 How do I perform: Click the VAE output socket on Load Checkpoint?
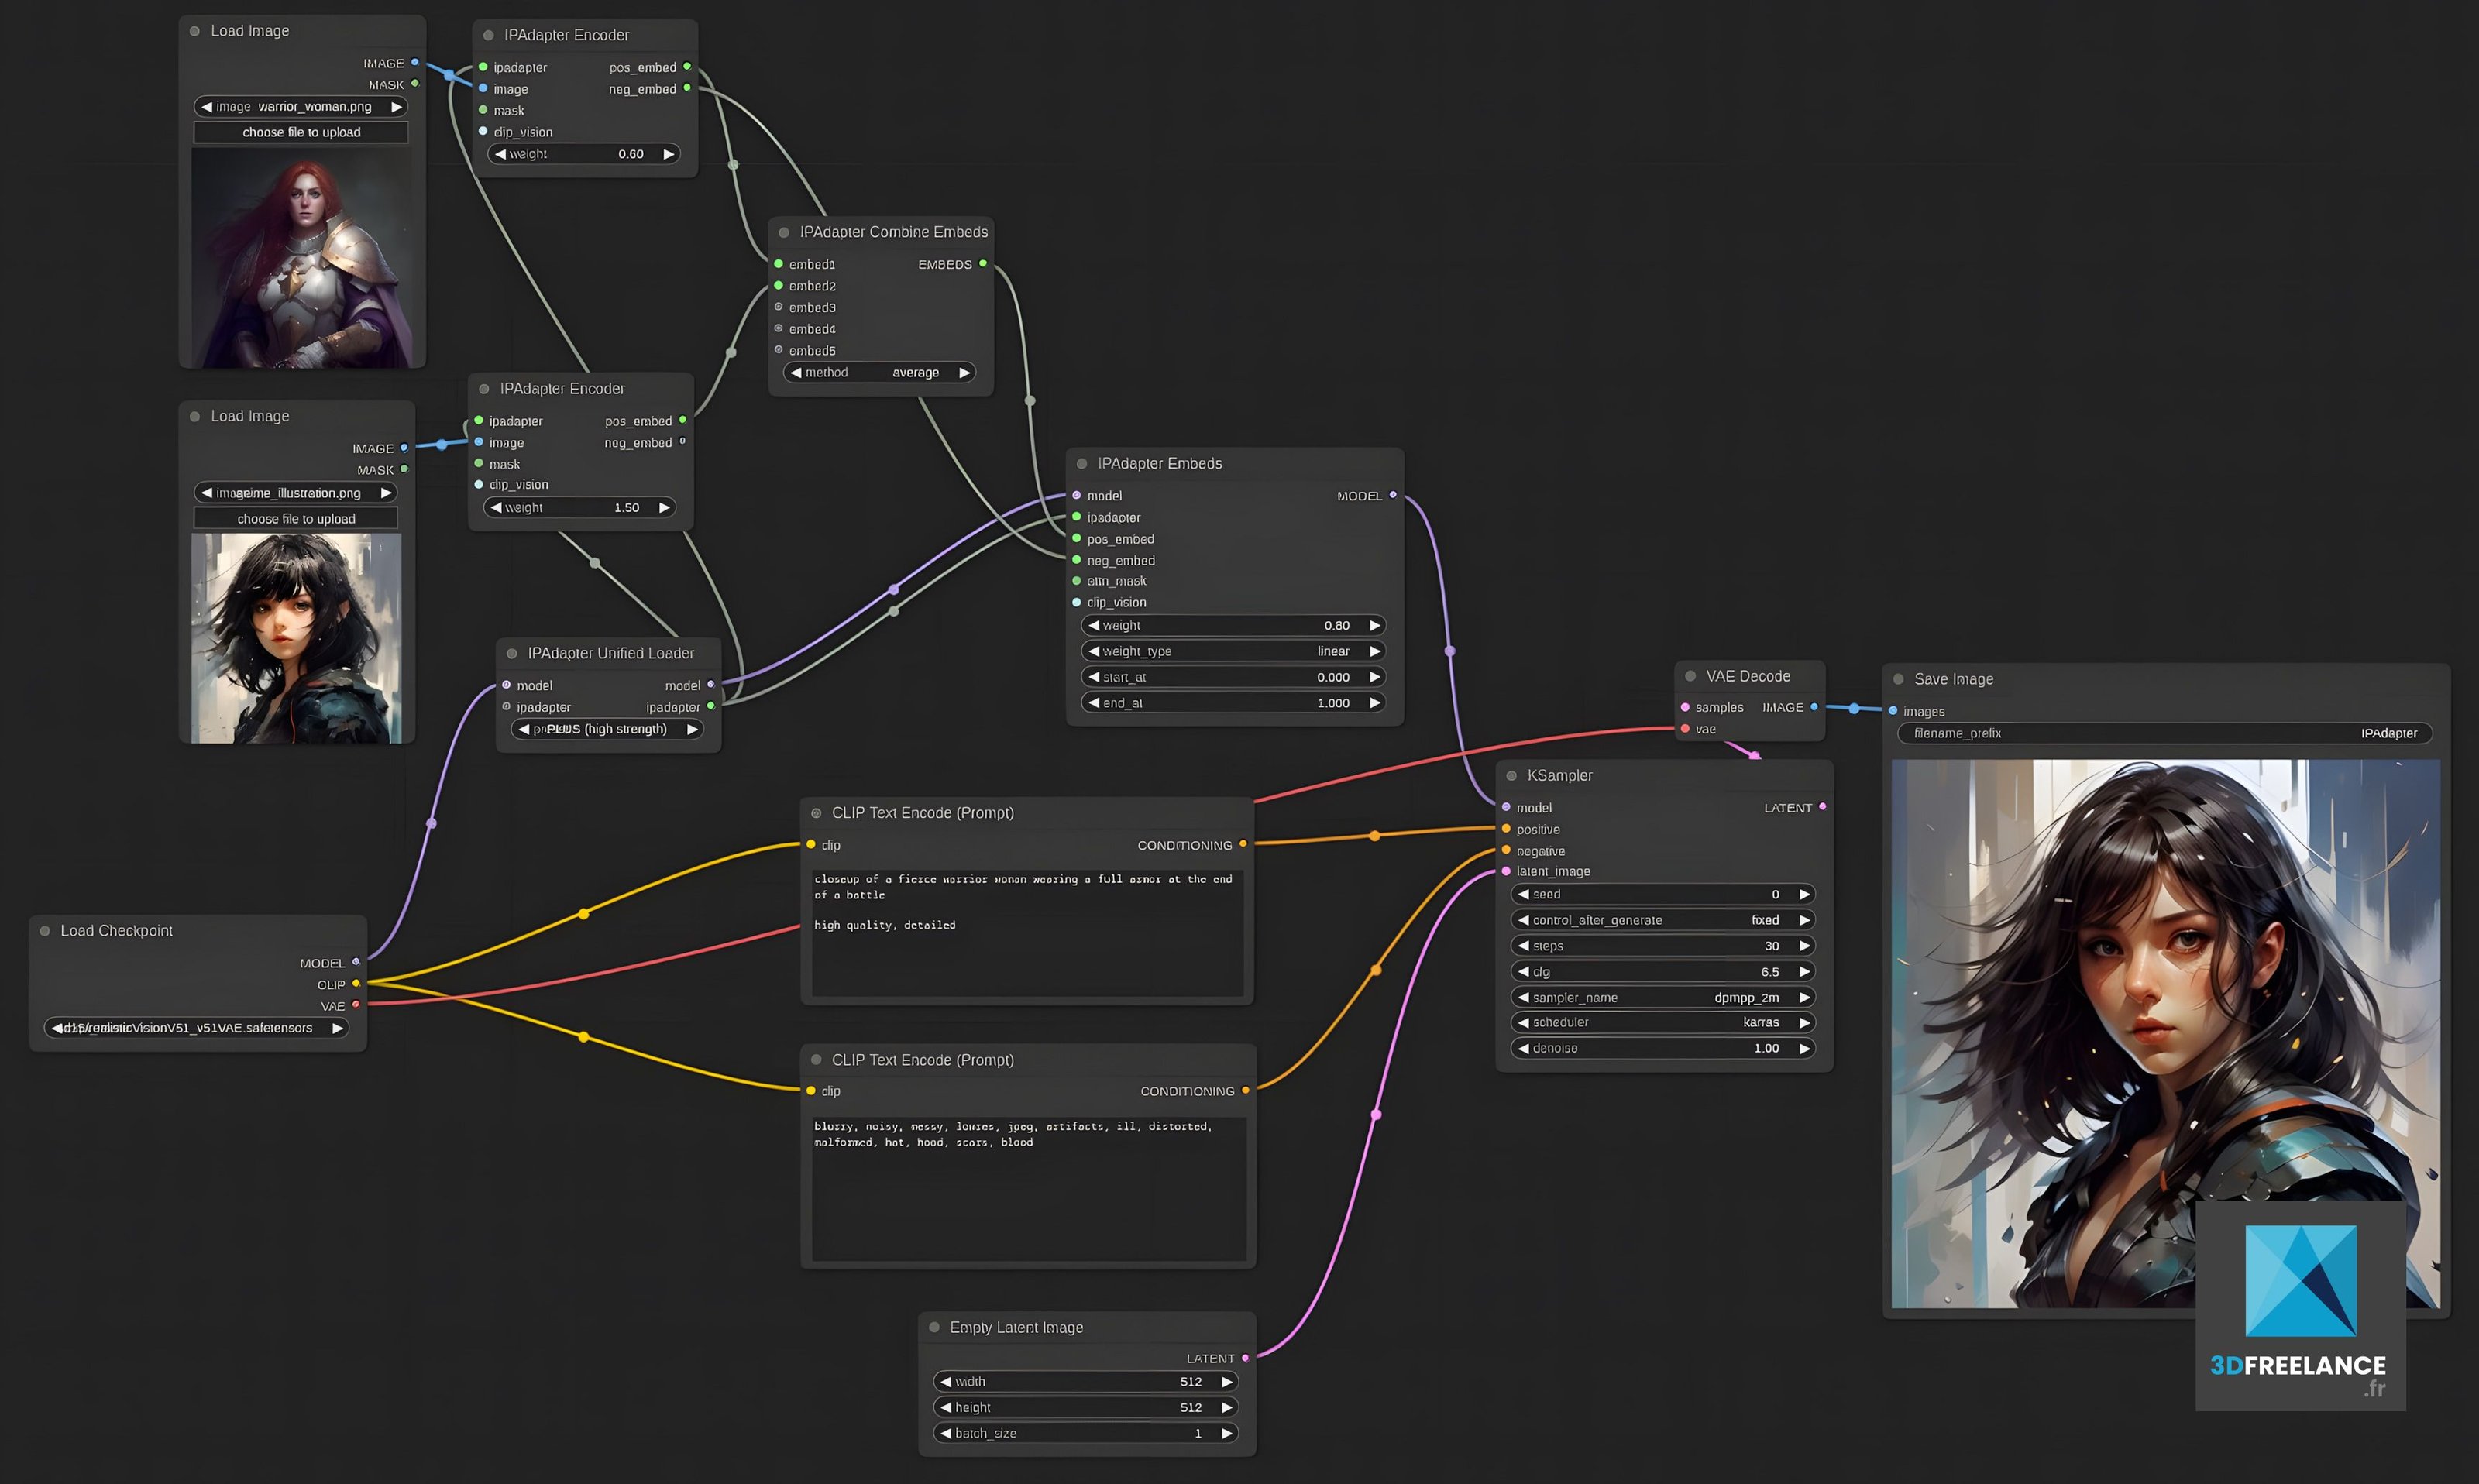pos(356,1005)
